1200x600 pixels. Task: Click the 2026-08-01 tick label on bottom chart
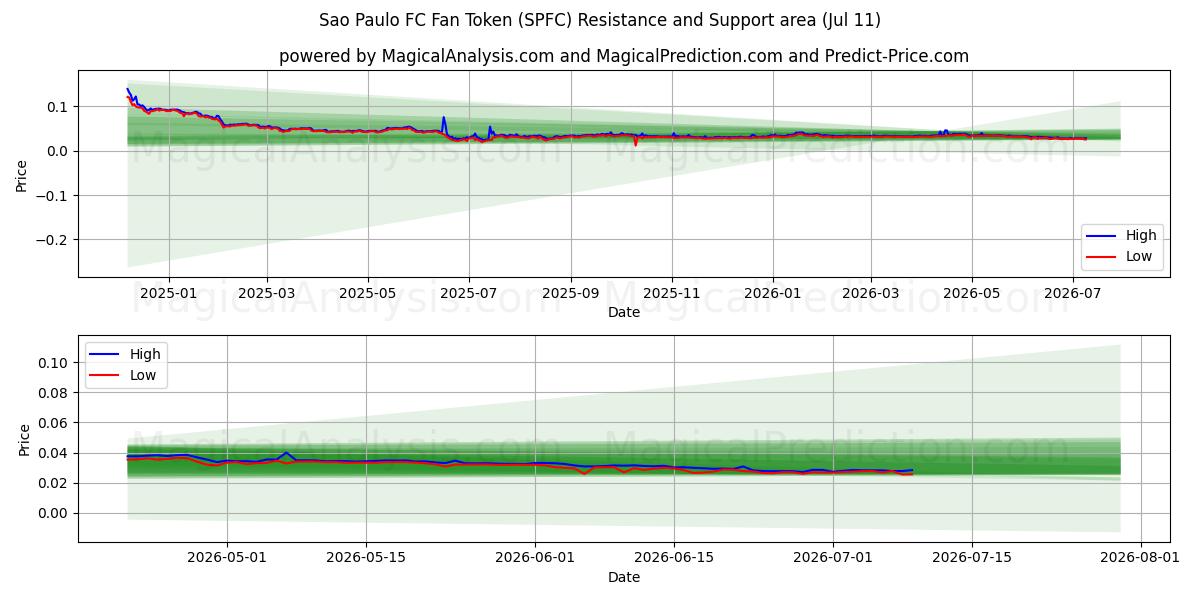pyautogui.click(x=1141, y=558)
